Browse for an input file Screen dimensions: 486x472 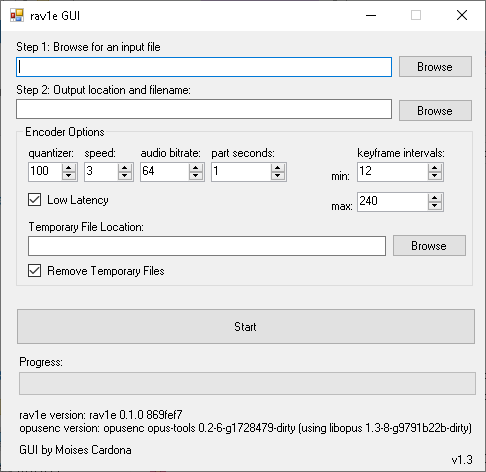click(x=435, y=67)
